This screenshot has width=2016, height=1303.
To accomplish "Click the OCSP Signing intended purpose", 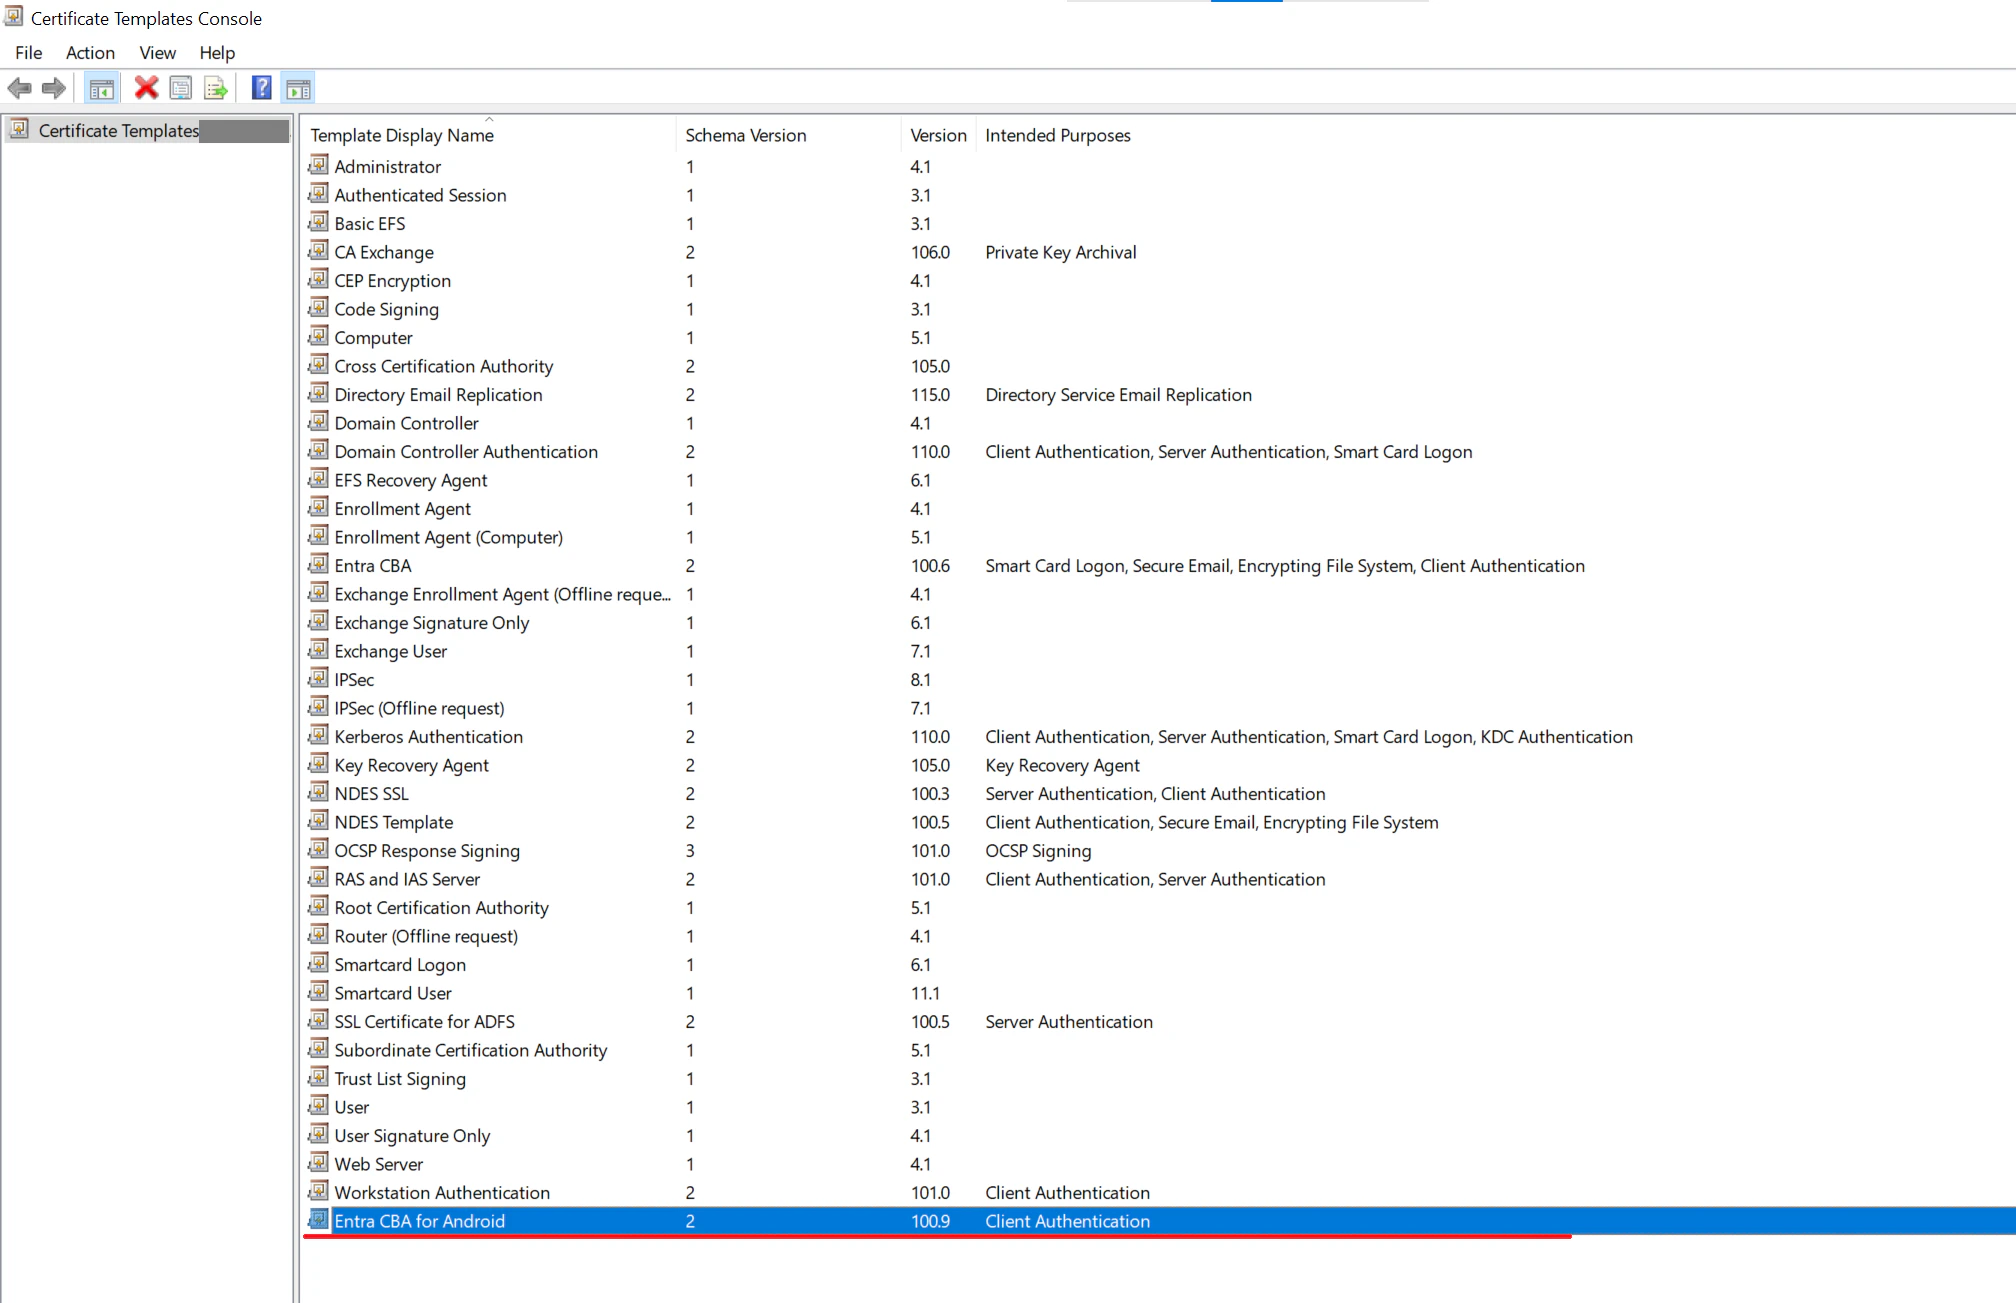I will 1038,851.
